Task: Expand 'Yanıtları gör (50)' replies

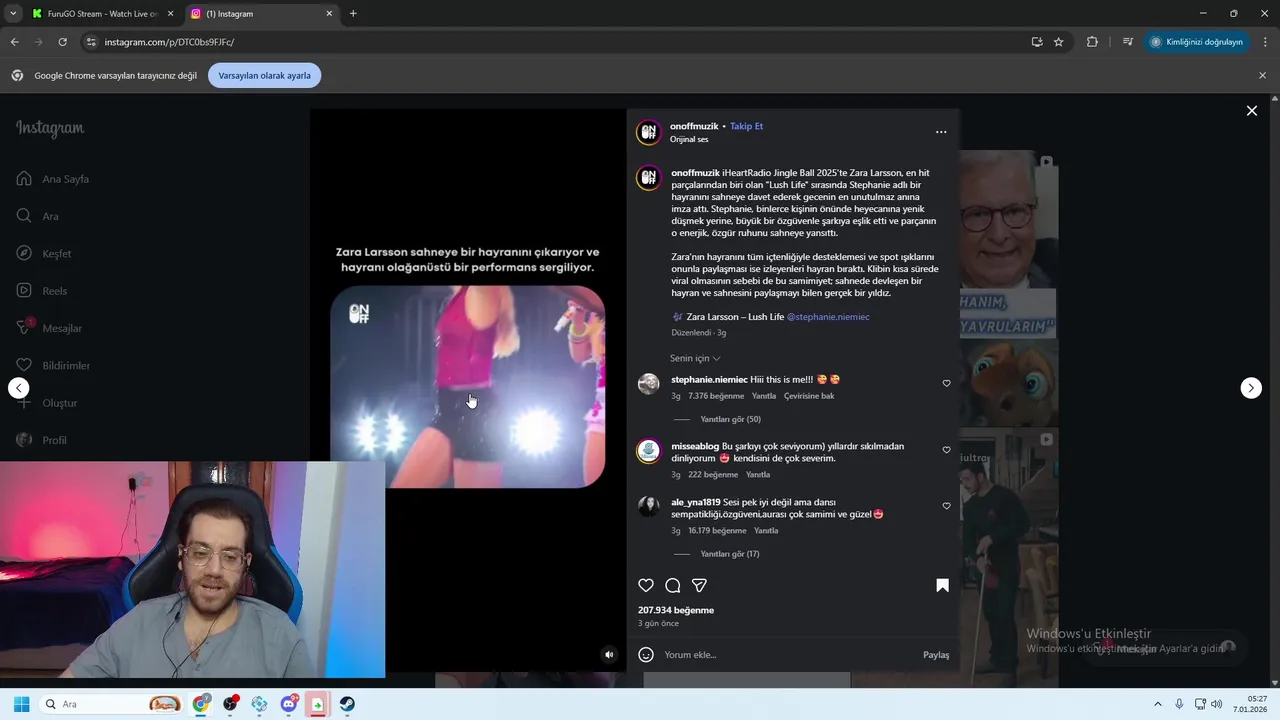Action: tap(730, 419)
